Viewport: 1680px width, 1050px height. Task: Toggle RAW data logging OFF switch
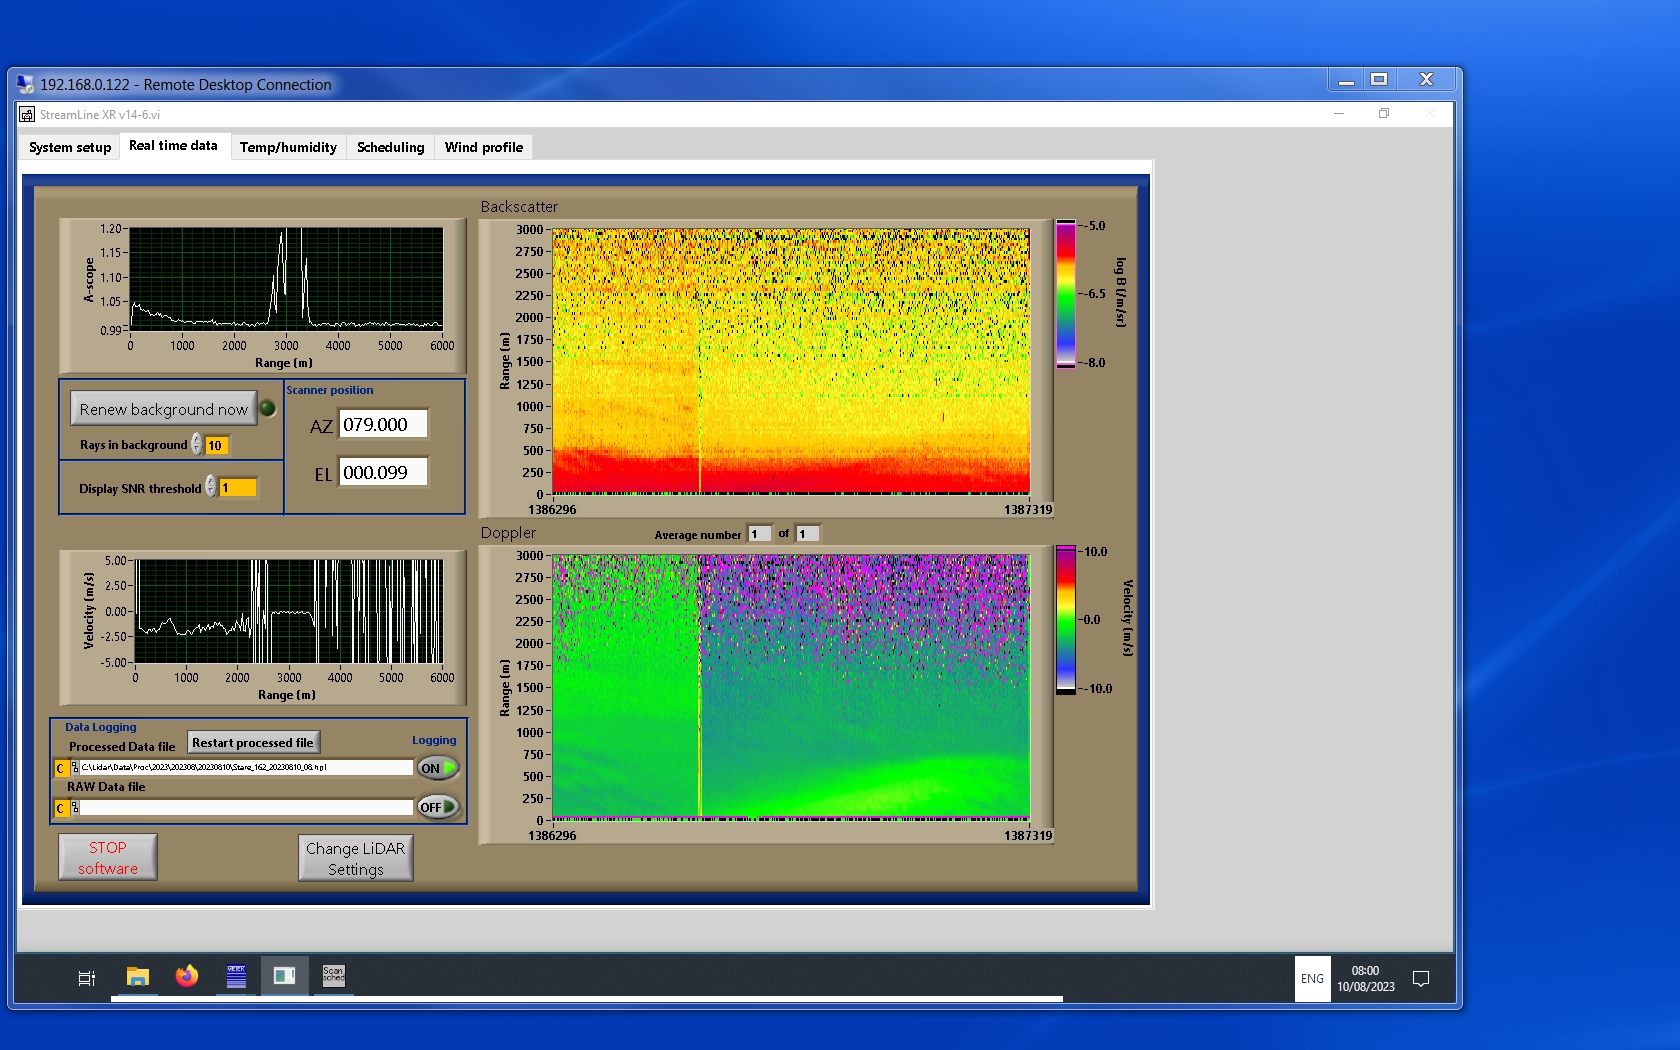pyautogui.click(x=438, y=807)
